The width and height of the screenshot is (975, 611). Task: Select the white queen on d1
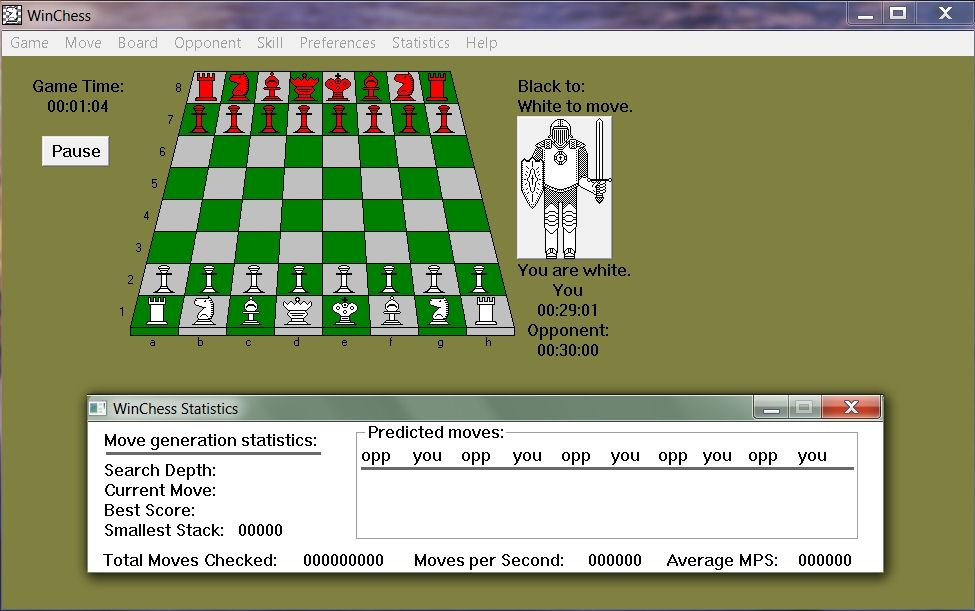pos(297,311)
